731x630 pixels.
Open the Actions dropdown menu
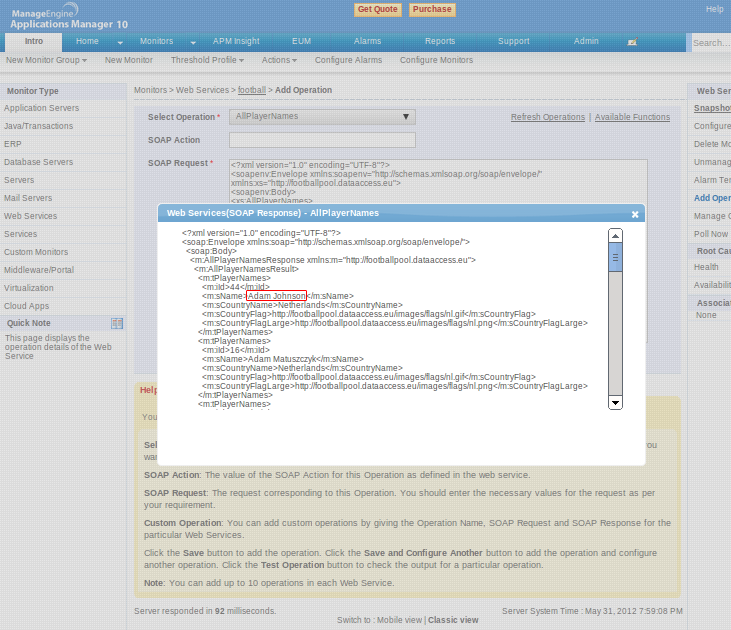click(279, 60)
